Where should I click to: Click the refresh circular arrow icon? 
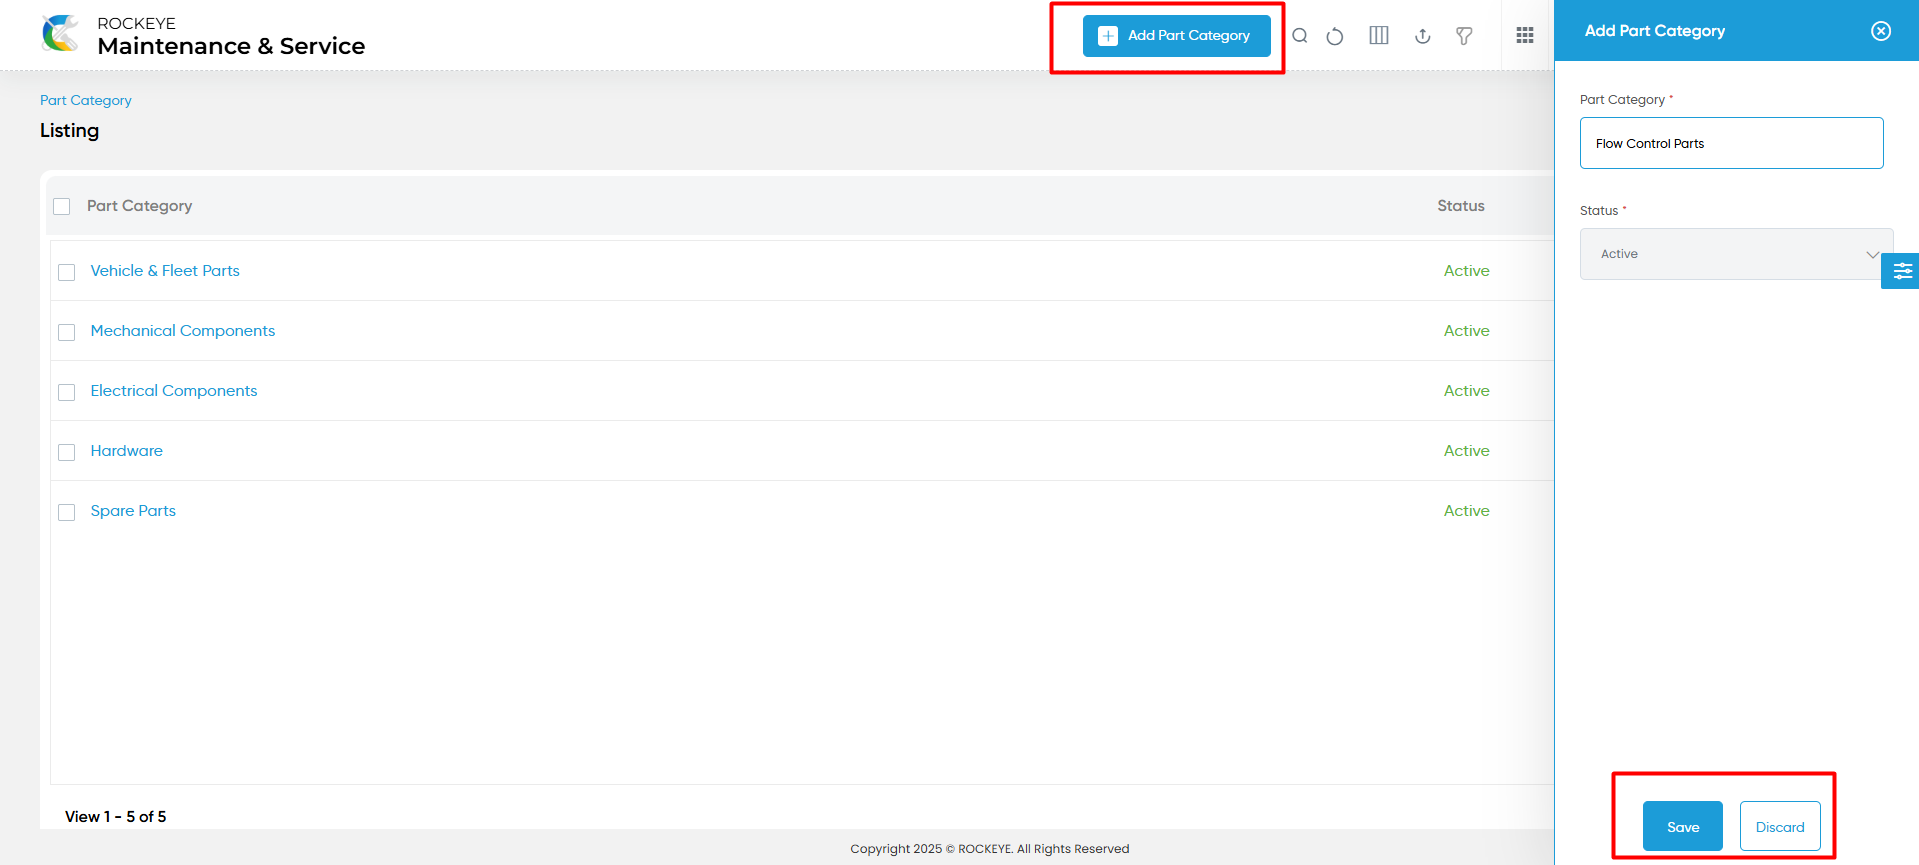coord(1335,36)
